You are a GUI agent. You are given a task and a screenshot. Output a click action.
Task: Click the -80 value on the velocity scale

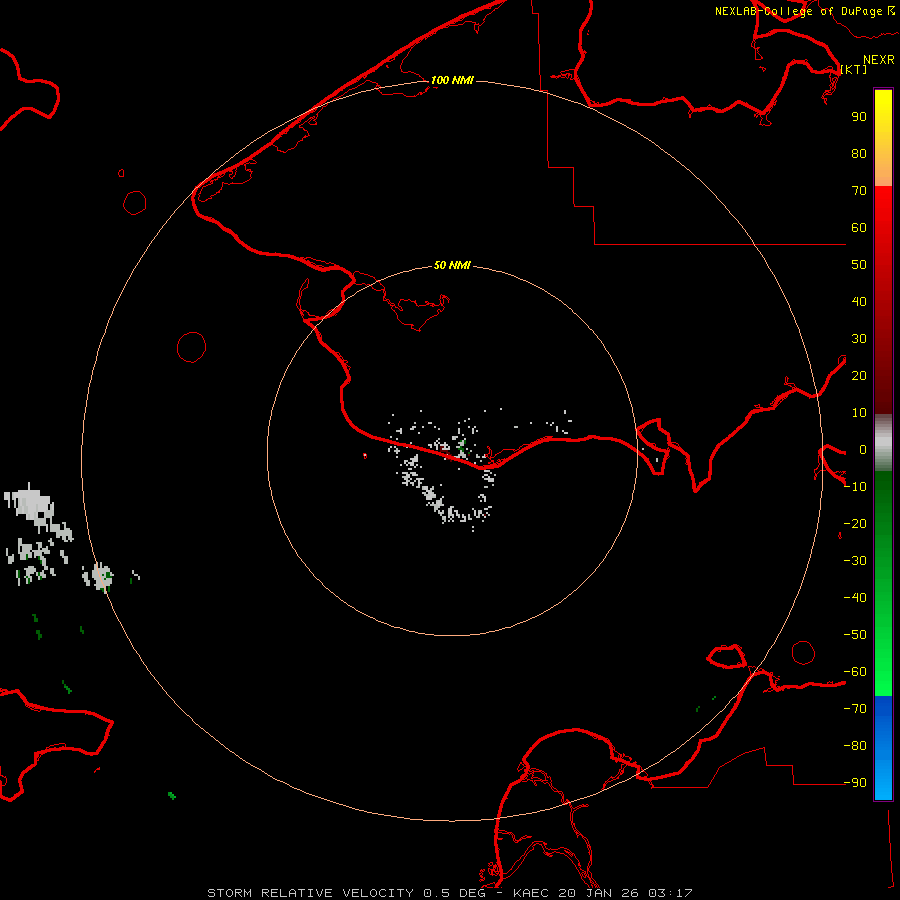coord(855,746)
